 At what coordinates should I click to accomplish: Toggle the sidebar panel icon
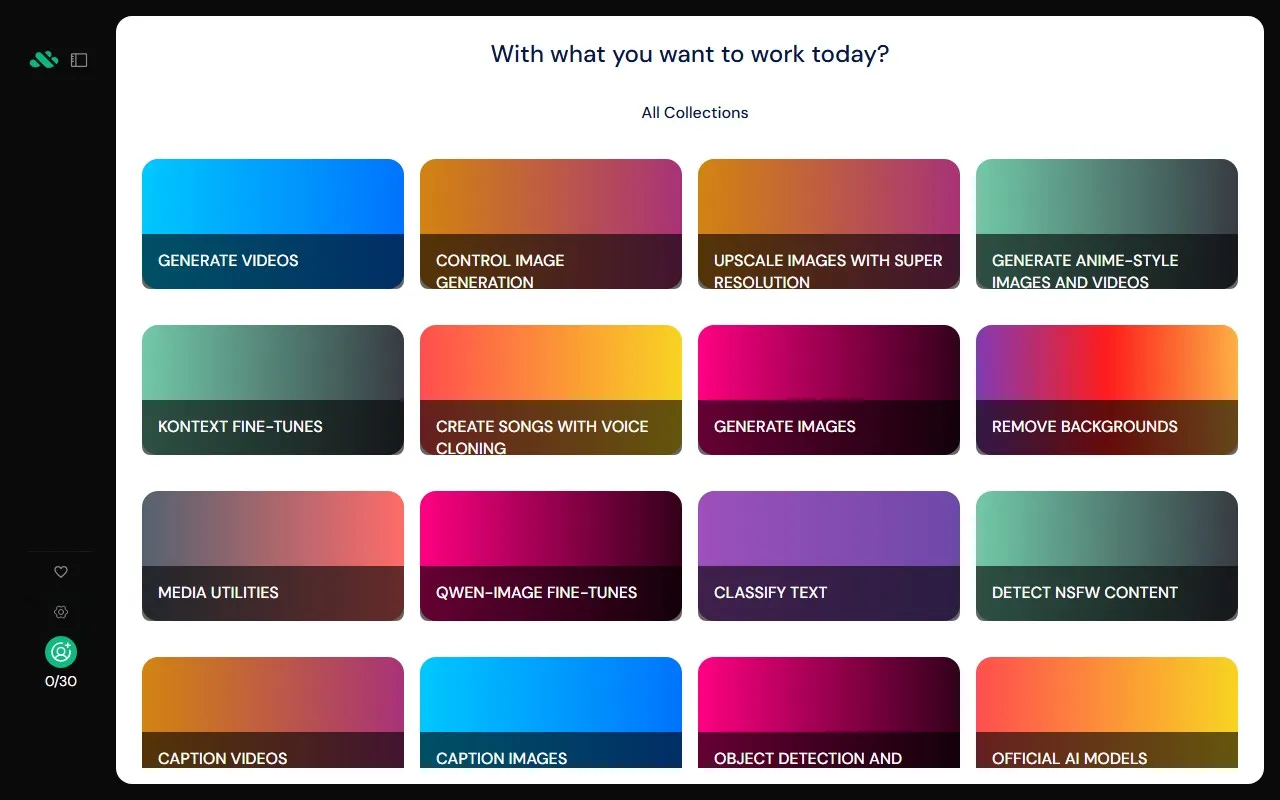[x=79, y=60]
